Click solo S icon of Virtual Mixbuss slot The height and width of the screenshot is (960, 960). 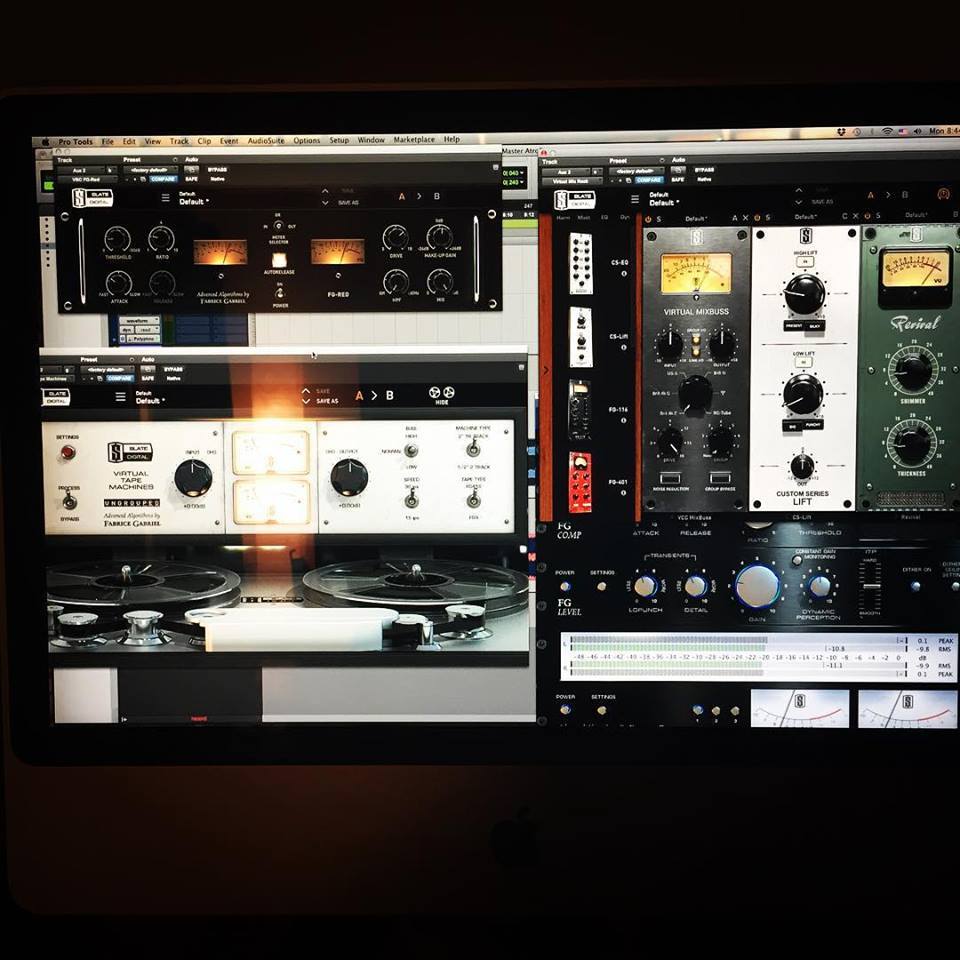point(659,219)
